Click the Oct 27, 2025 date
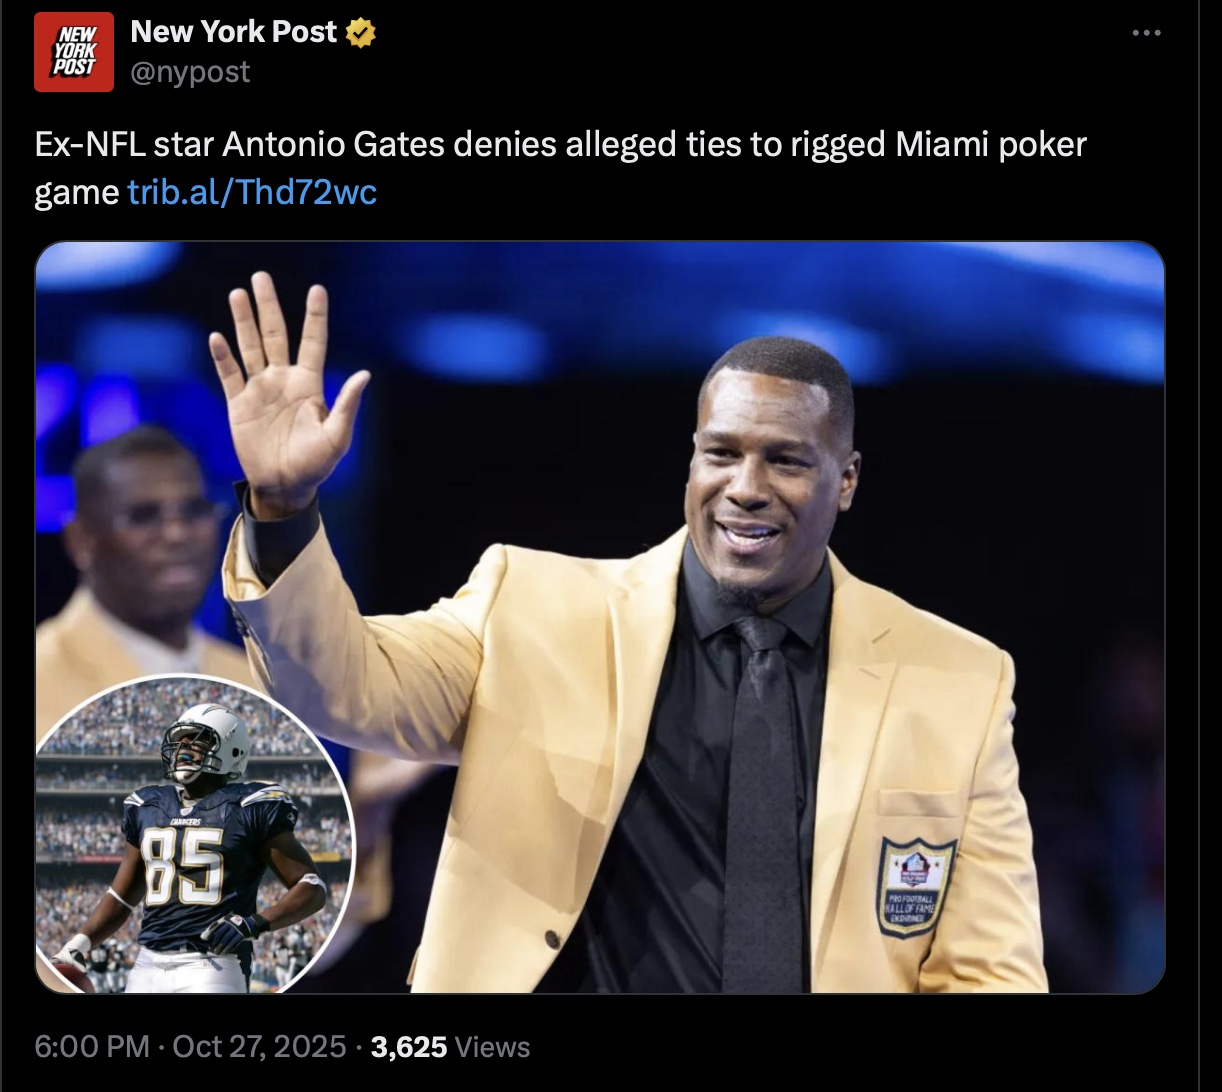Screen dimensions: 1222x1092 tap(259, 1047)
